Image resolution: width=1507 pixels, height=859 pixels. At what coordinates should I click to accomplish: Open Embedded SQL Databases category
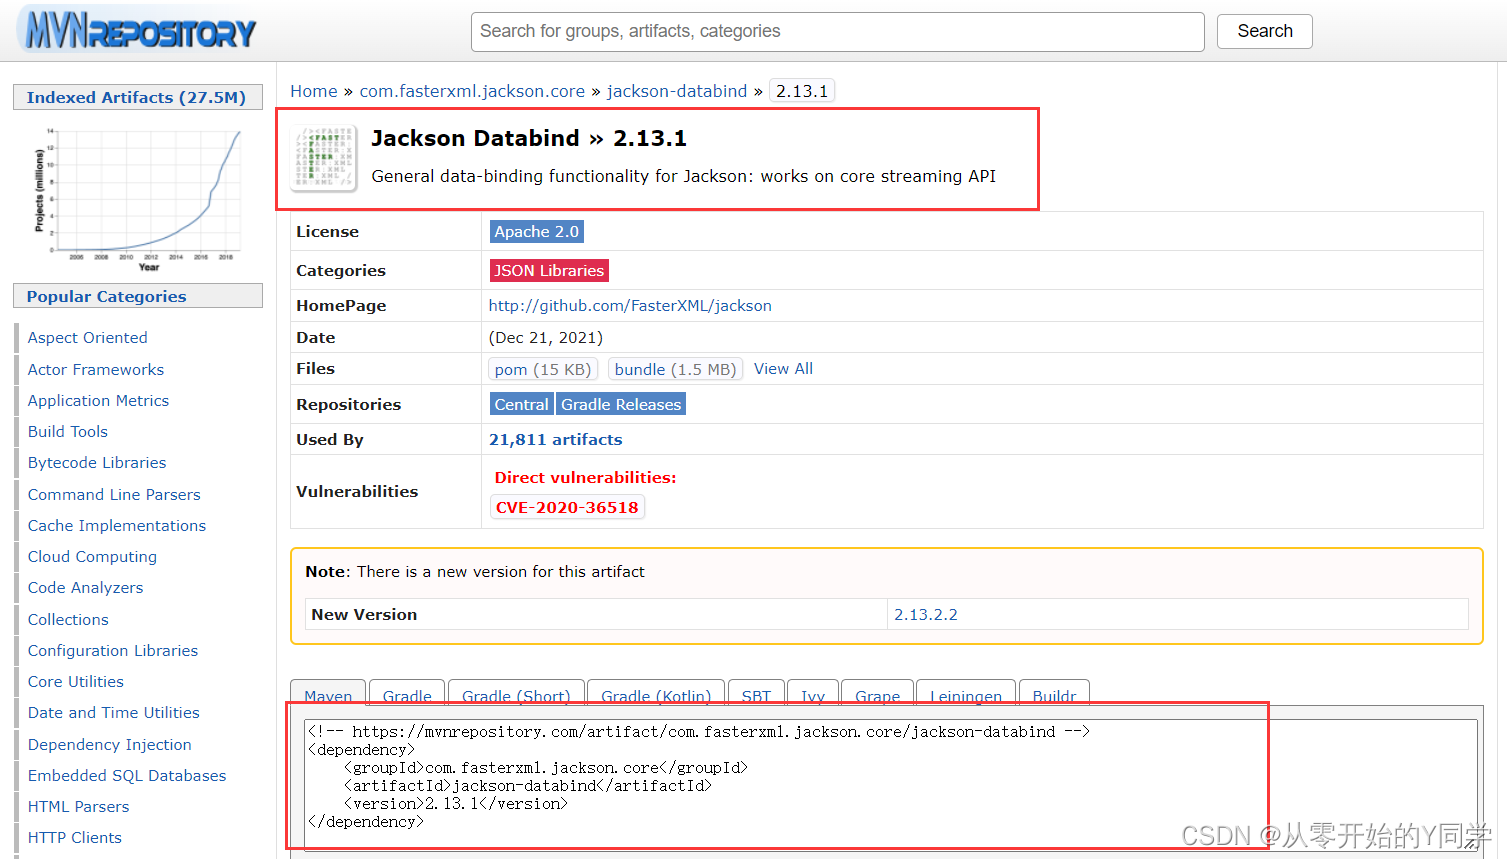tap(127, 776)
